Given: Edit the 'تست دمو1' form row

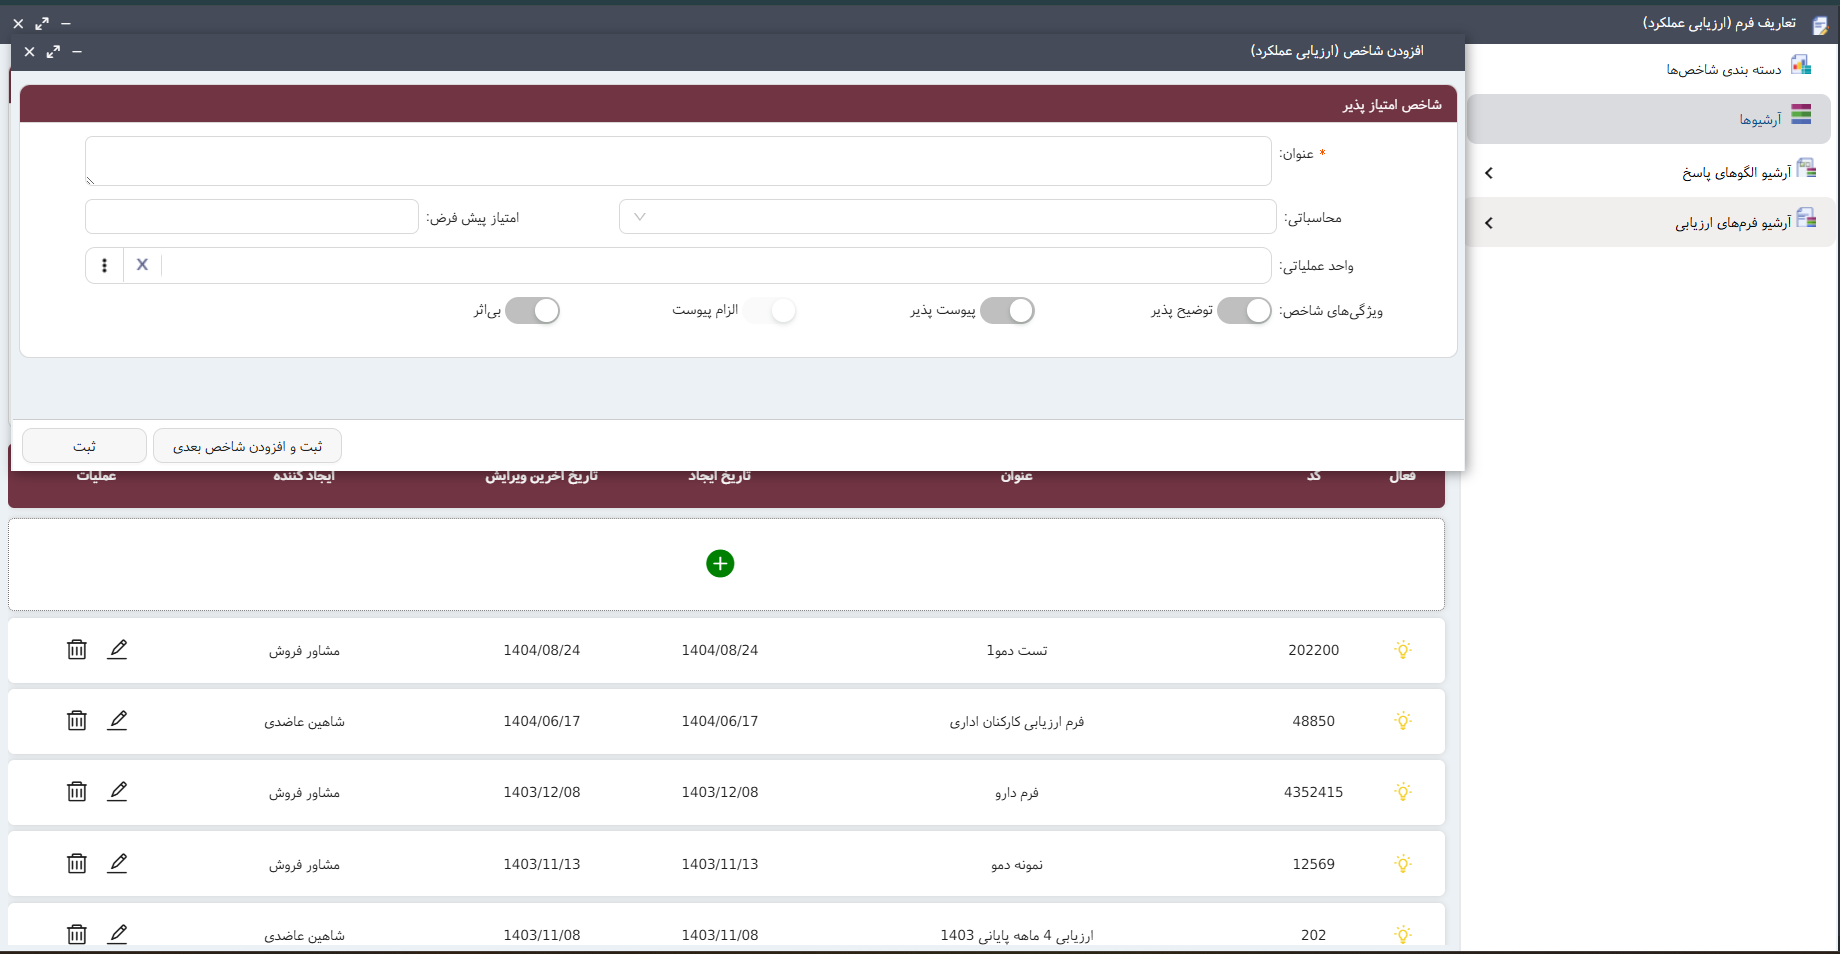Looking at the screenshot, I should coord(117,649).
